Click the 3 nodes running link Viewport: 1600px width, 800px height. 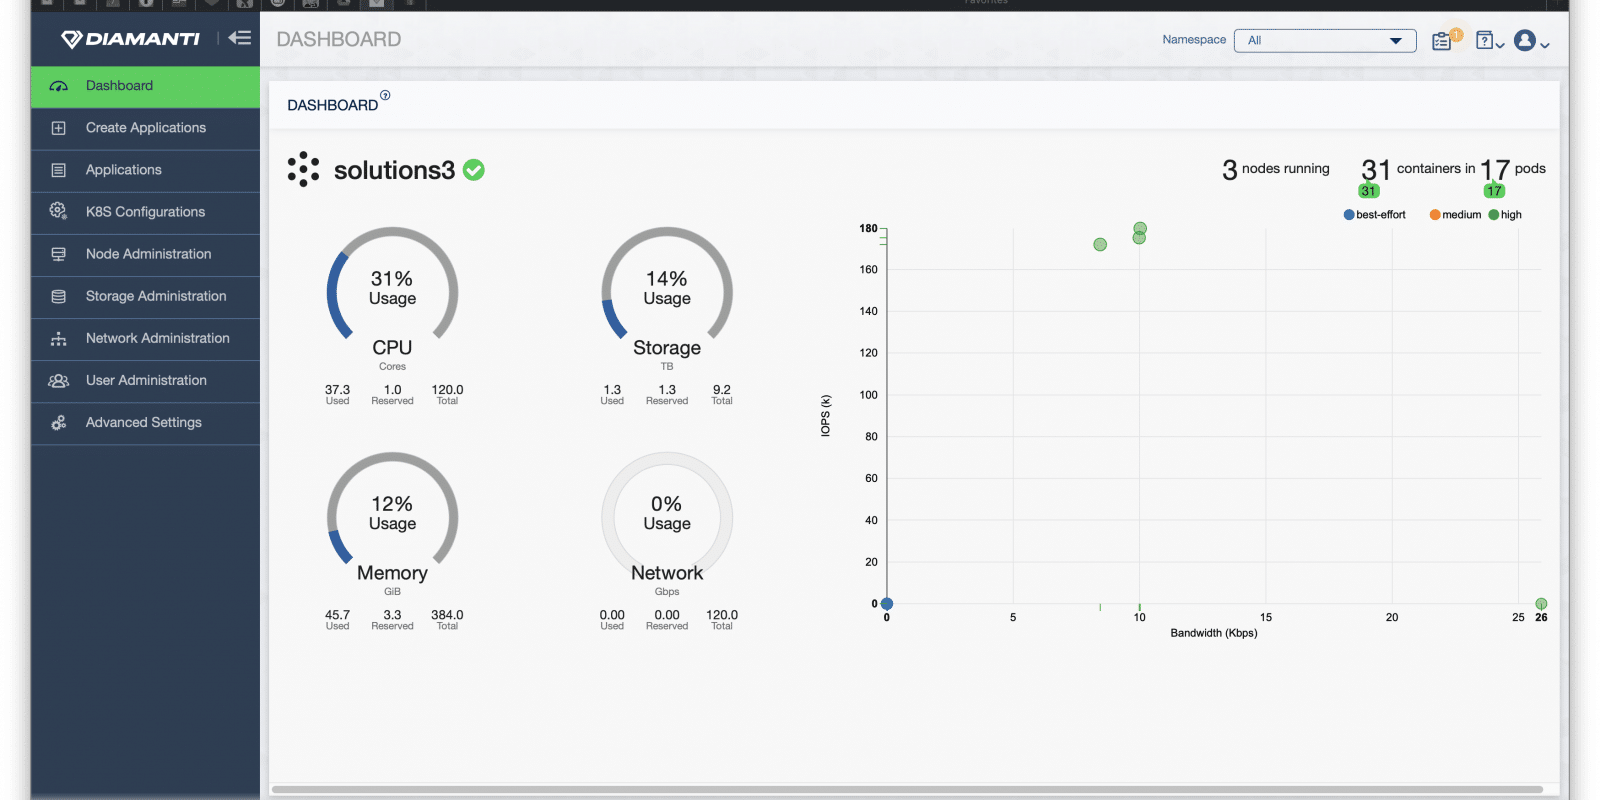1276,169
